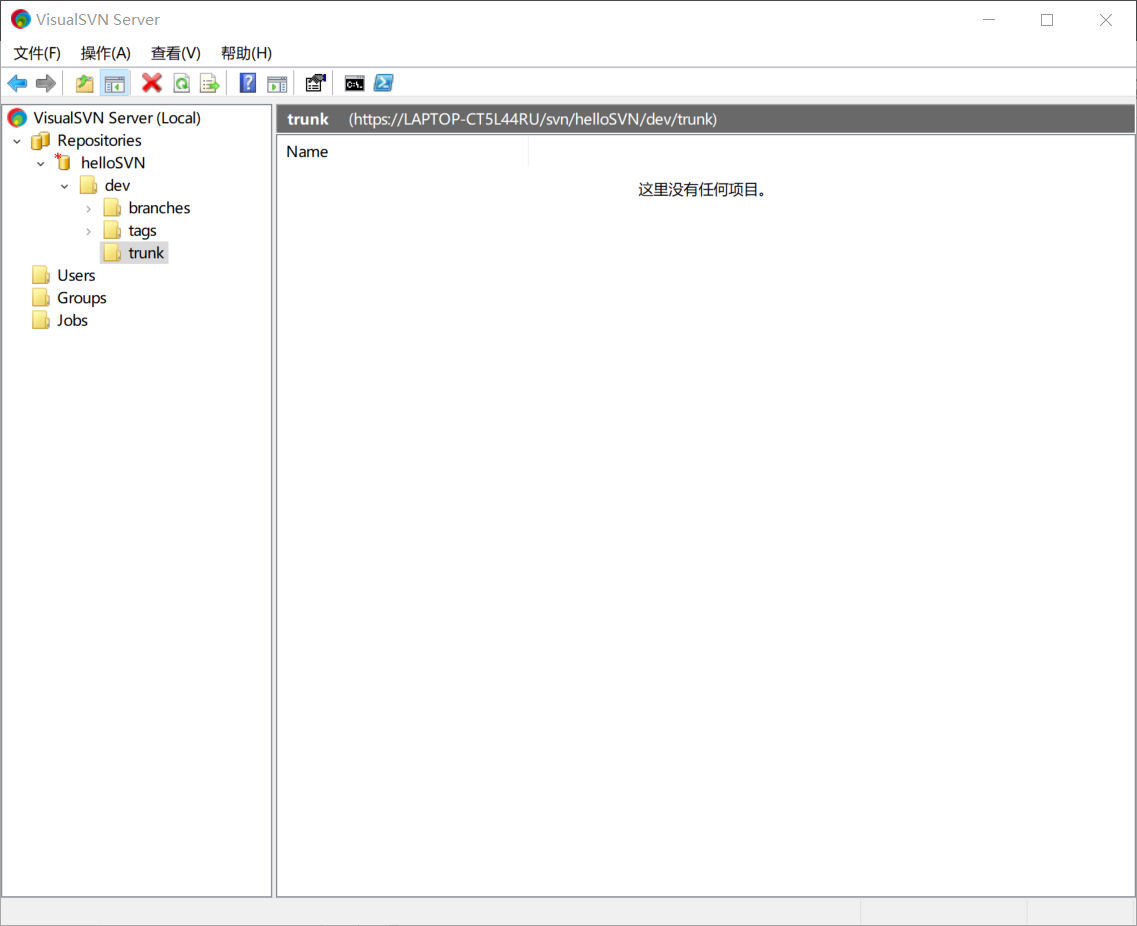Select the Users label in tree
This screenshot has width=1137, height=926.
[76, 275]
